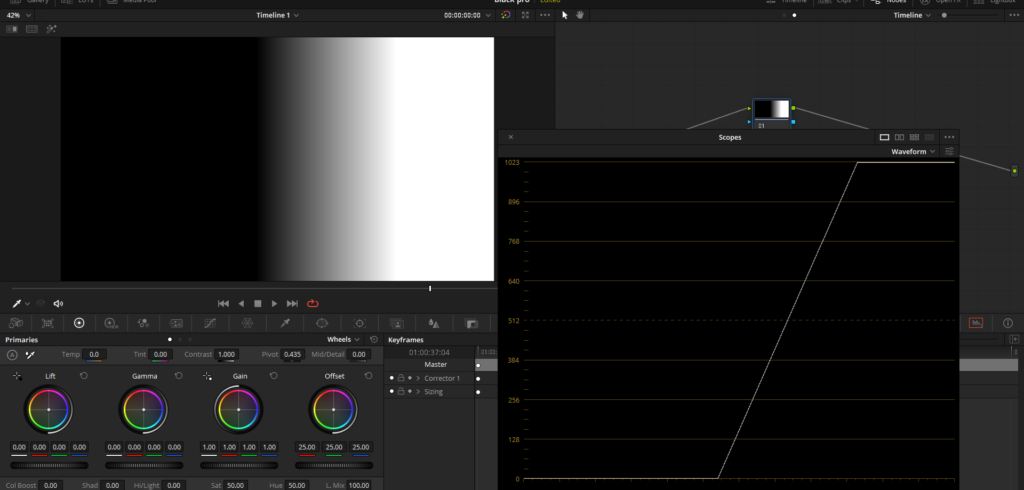Image resolution: width=1024 pixels, height=490 pixels.
Task: Toggle viewer audio mute speaker
Action: [58, 303]
